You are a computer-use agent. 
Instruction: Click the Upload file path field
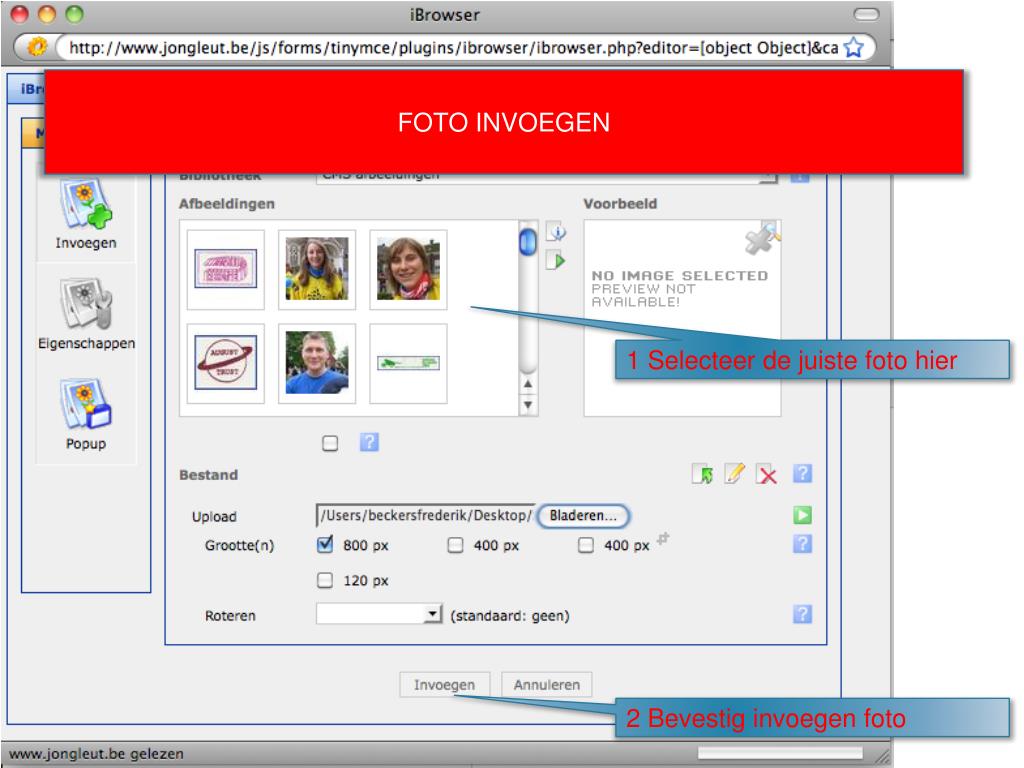[425, 515]
